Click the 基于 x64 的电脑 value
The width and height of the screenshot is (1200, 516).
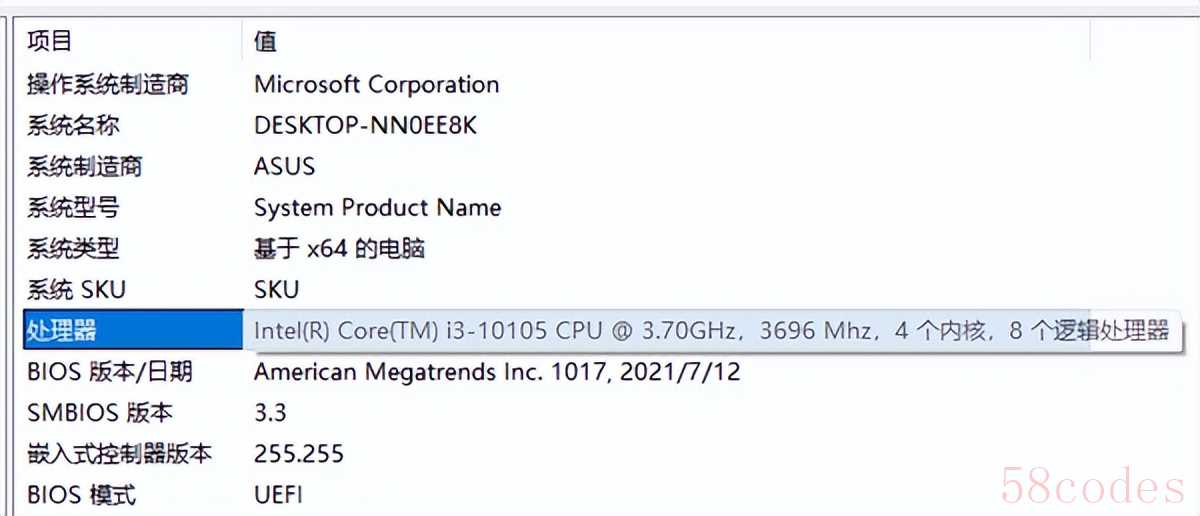coord(339,248)
